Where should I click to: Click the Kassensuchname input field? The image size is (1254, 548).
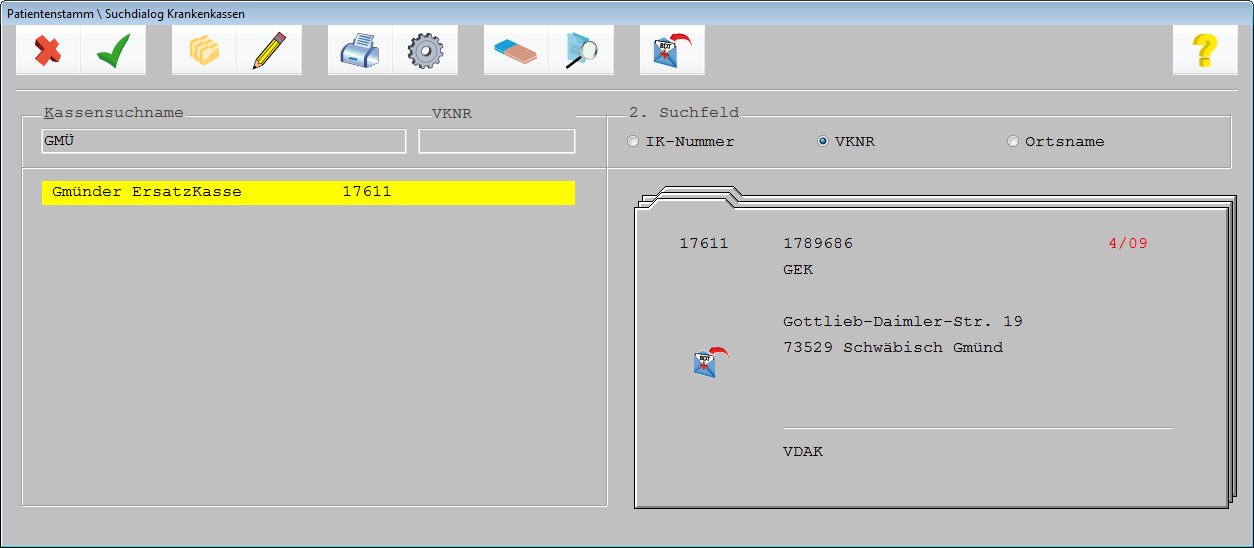click(224, 141)
